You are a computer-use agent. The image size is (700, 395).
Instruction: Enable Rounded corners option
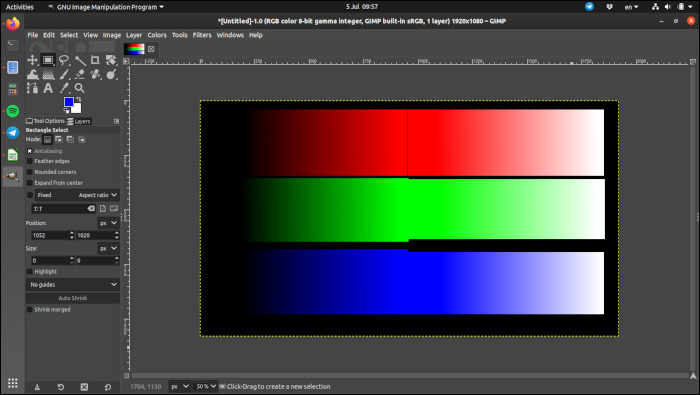point(29,172)
